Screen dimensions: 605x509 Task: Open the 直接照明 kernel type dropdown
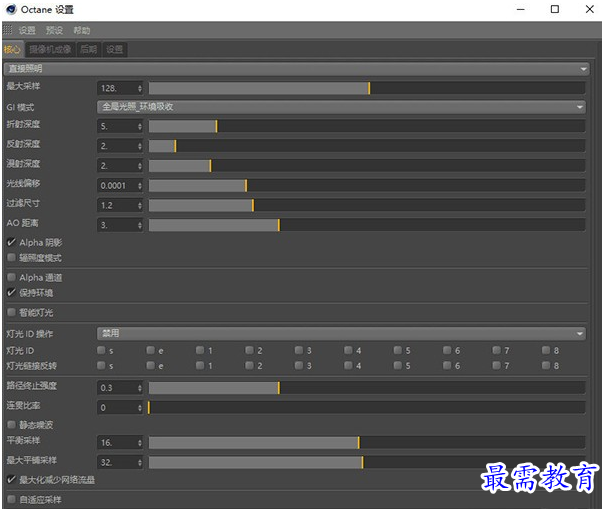pyautogui.click(x=296, y=69)
